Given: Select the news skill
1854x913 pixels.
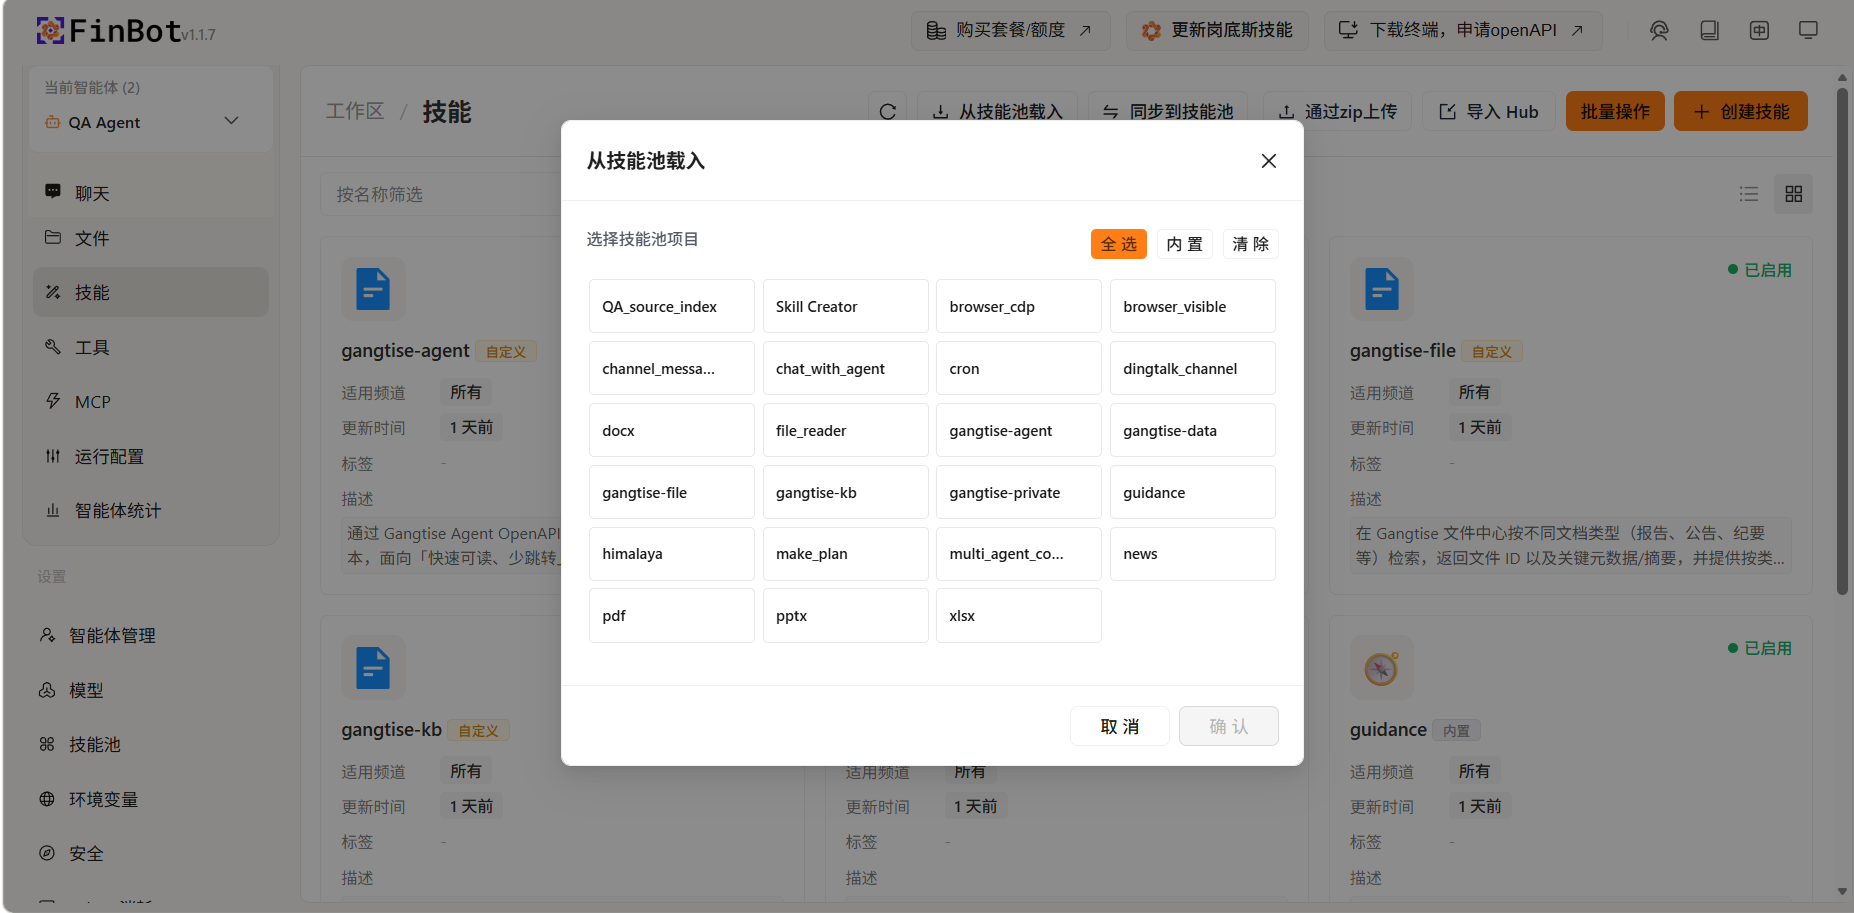Looking at the screenshot, I should (1193, 554).
